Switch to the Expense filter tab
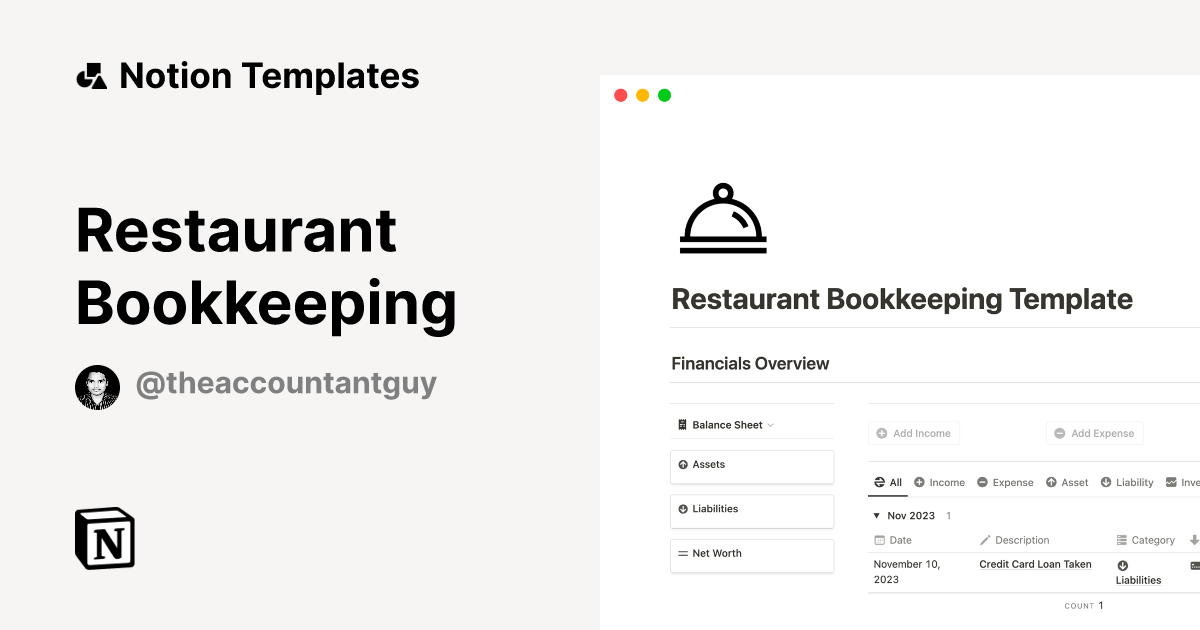This screenshot has width=1200, height=630. pyautogui.click(x=1005, y=482)
